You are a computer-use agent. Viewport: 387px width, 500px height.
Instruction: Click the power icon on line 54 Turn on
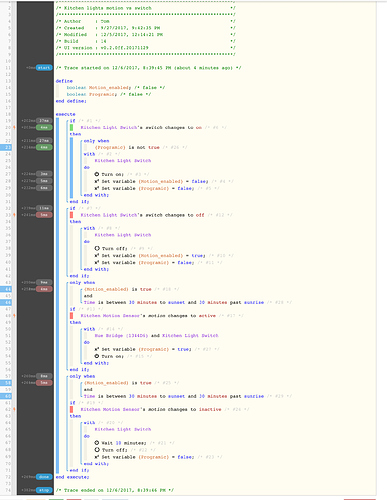pyautogui.click(x=97, y=356)
